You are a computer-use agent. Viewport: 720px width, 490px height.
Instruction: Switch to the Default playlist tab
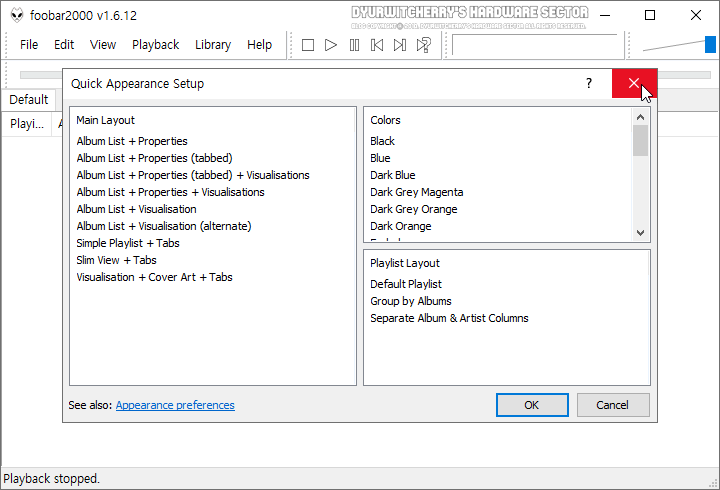[28, 100]
